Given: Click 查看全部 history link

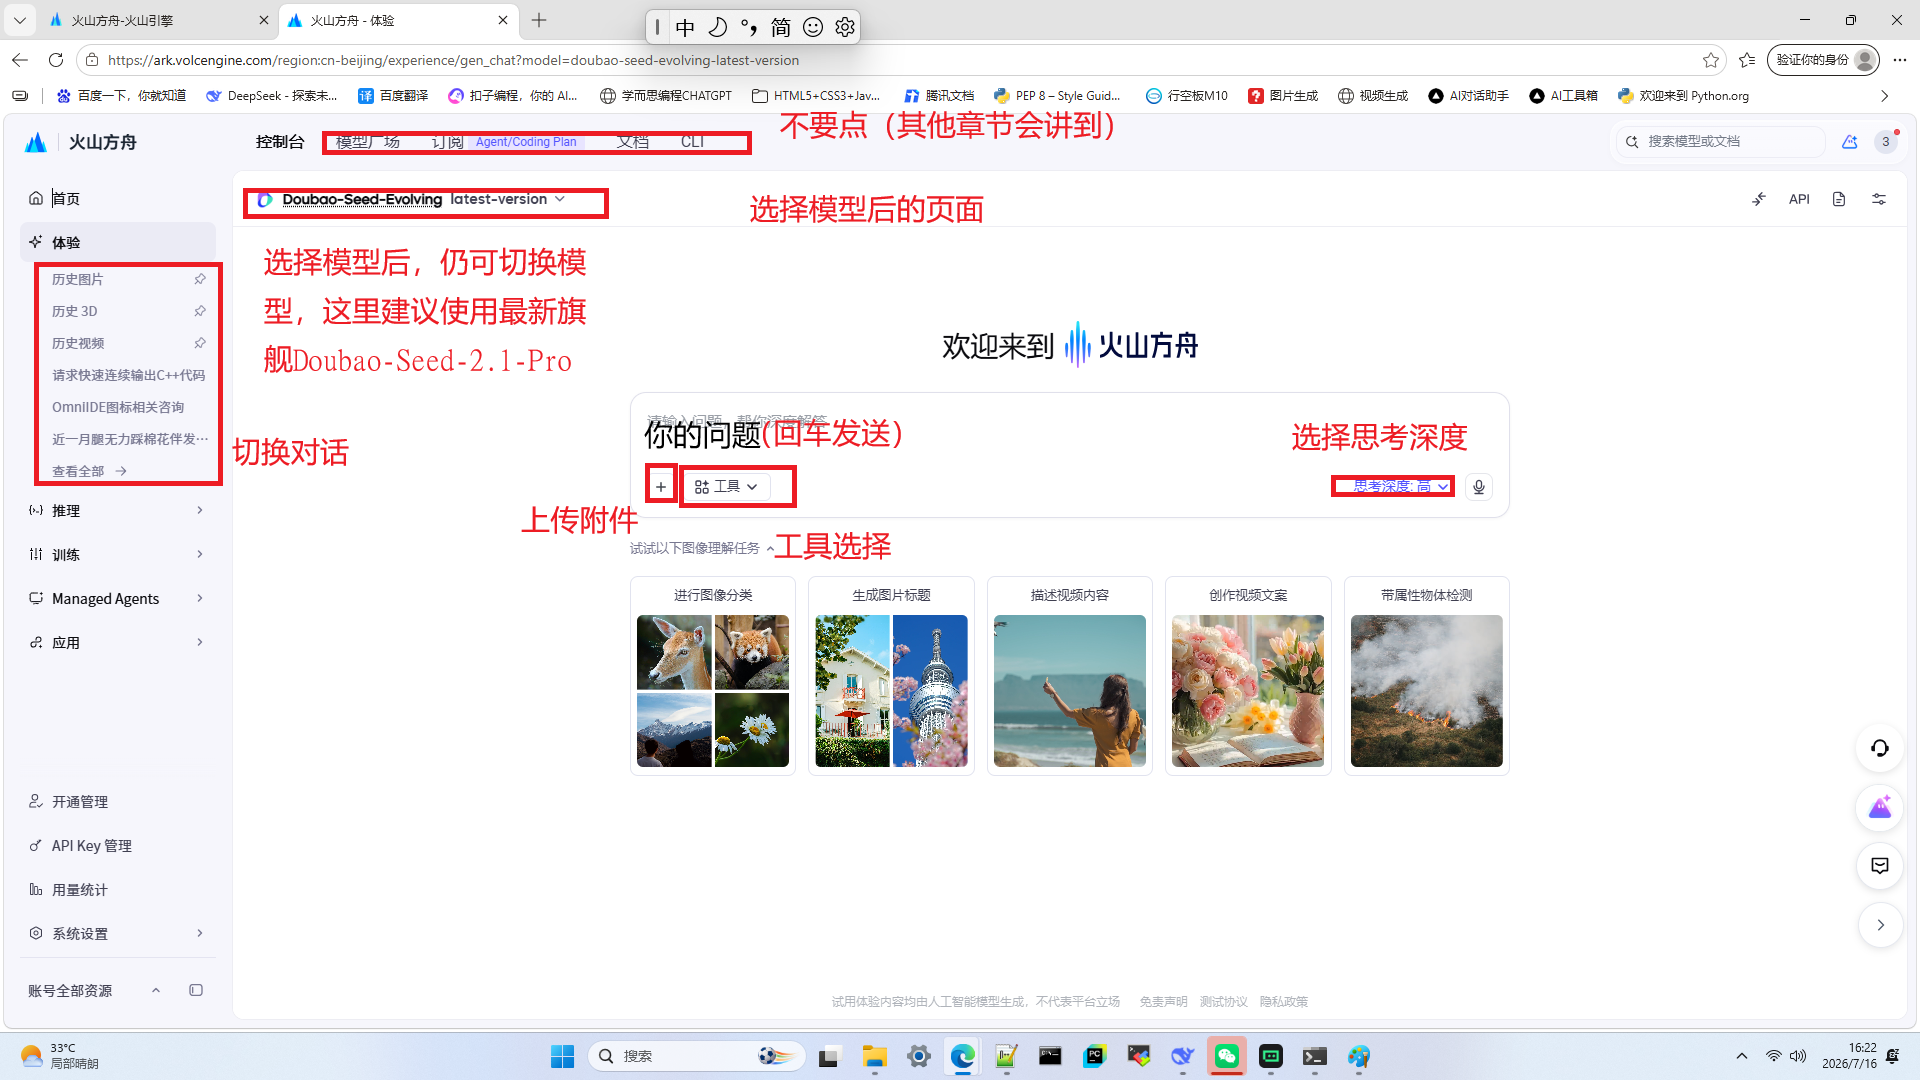Looking at the screenshot, I should coord(90,471).
